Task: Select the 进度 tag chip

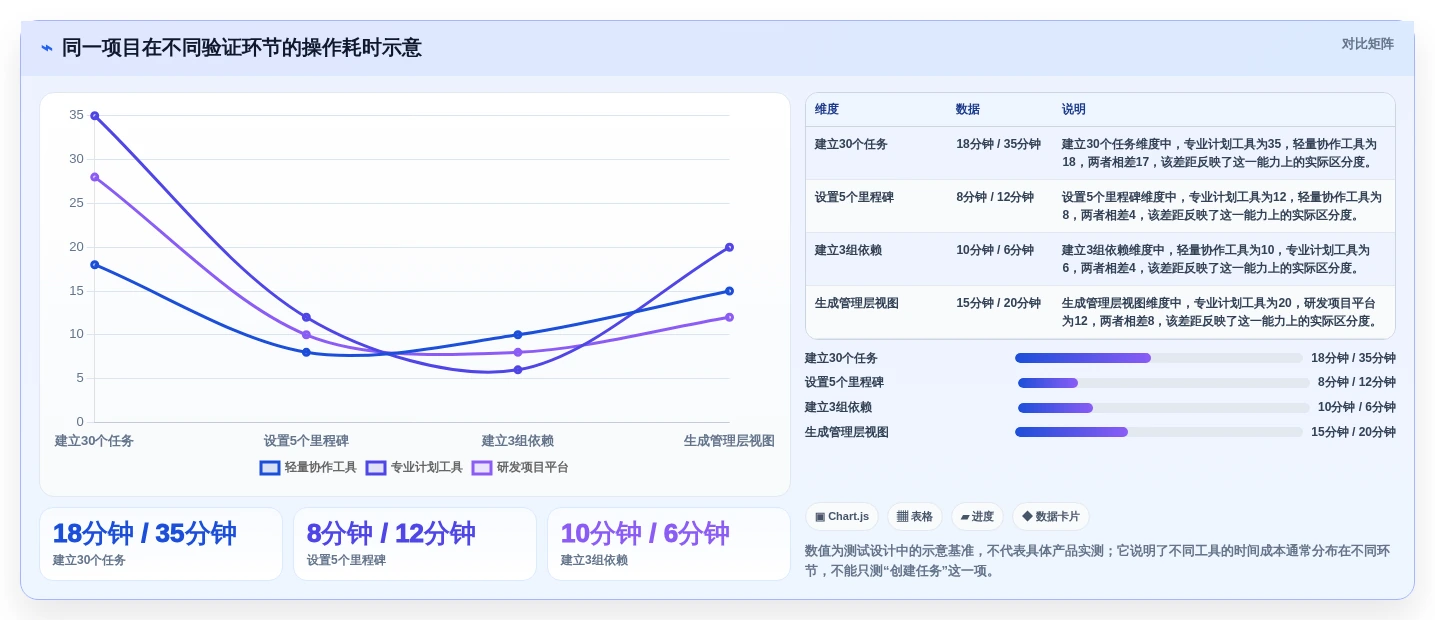Action: tap(977, 517)
